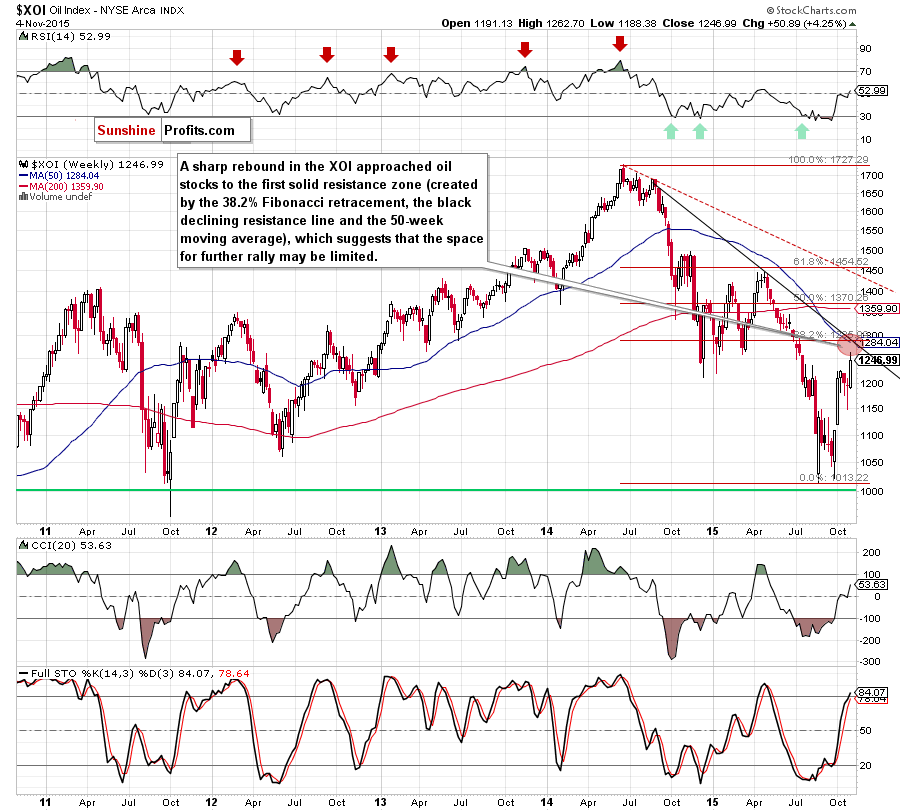This screenshot has width=900, height=811.
Task: Click the Low value 1188.38
Action: pos(637,24)
